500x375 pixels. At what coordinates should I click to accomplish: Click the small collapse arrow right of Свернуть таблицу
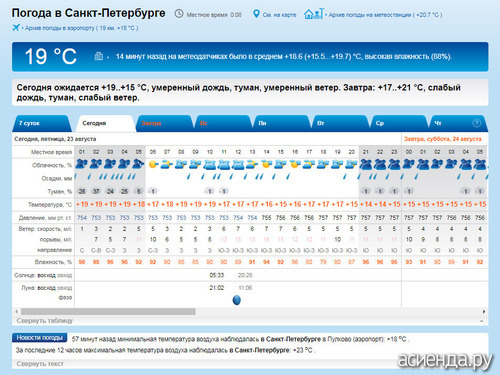pos(481,321)
